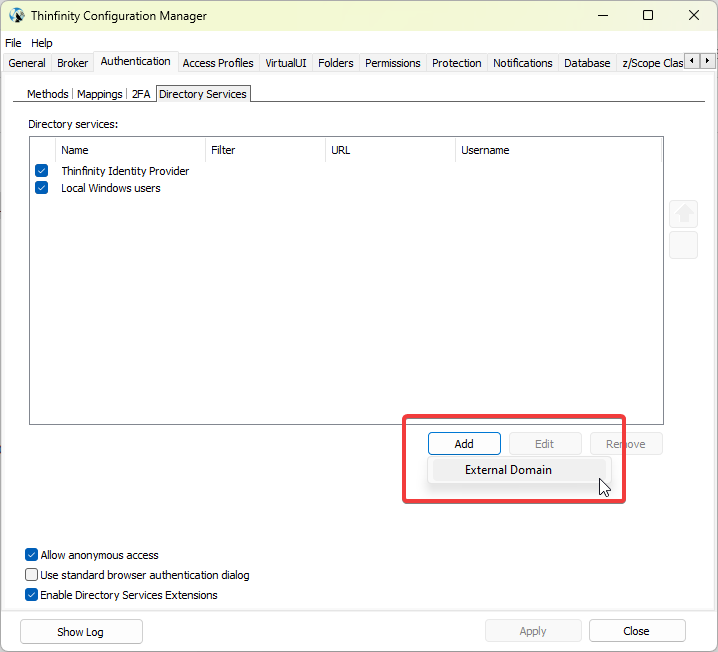Image resolution: width=718 pixels, height=652 pixels.
Task: Select the Methods sub-tab
Action: [x=48, y=94]
